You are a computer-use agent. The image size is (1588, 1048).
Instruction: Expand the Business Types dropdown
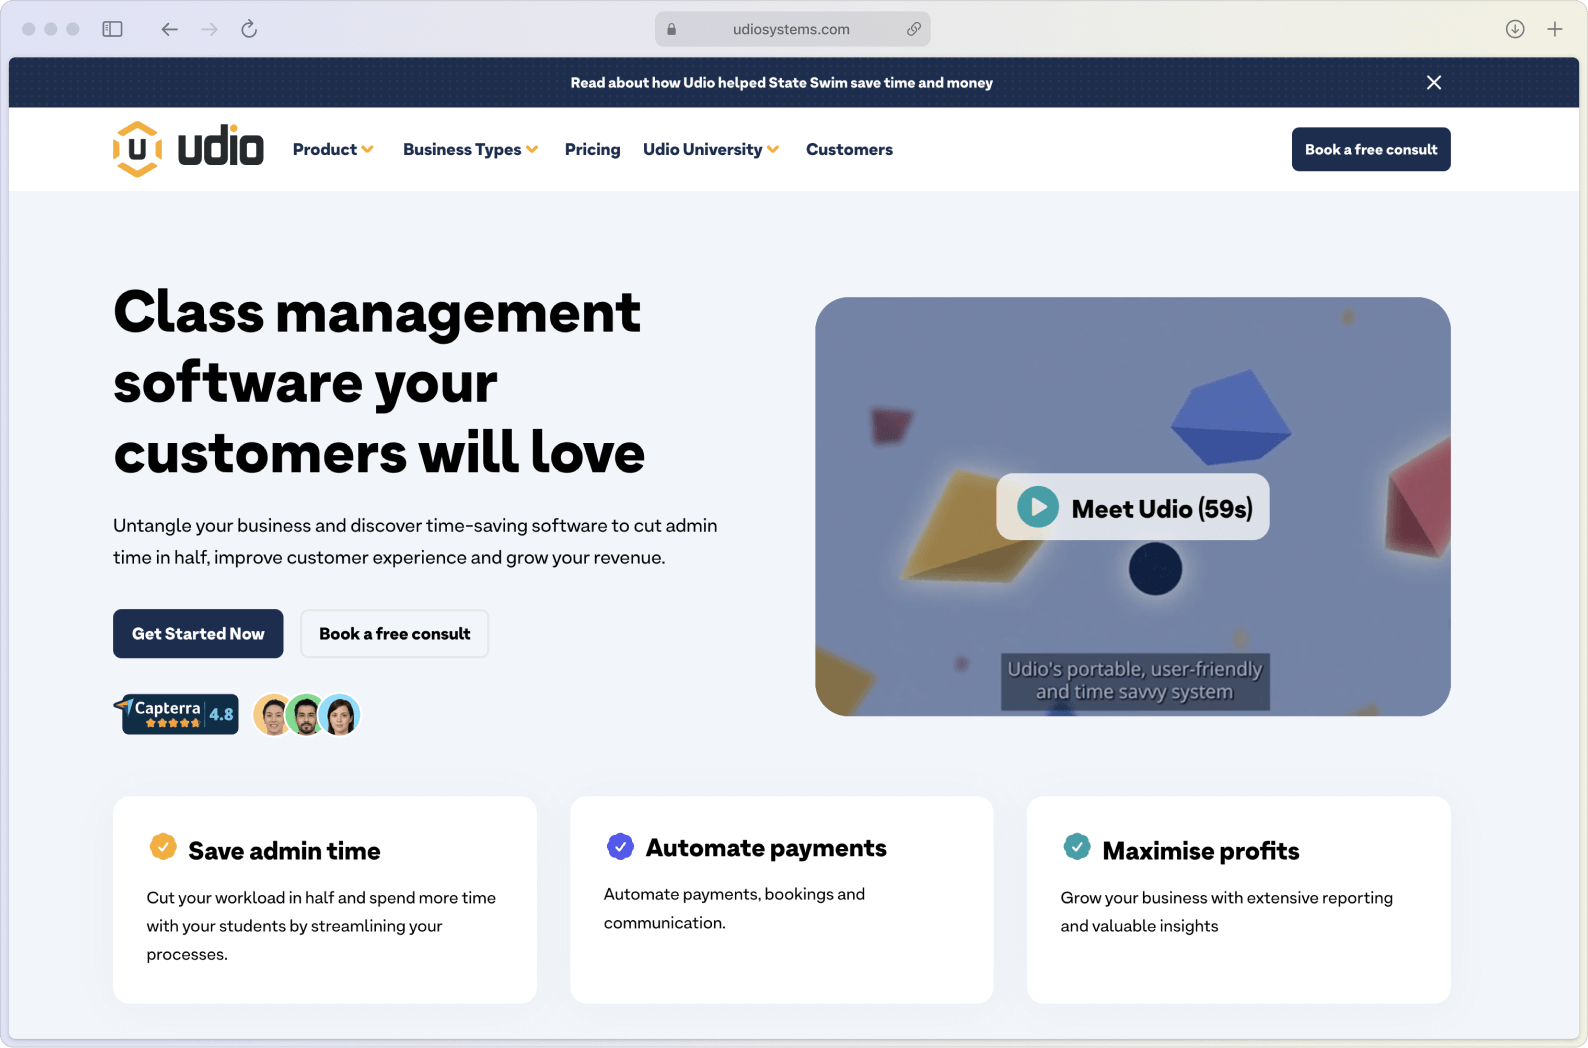click(471, 149)
